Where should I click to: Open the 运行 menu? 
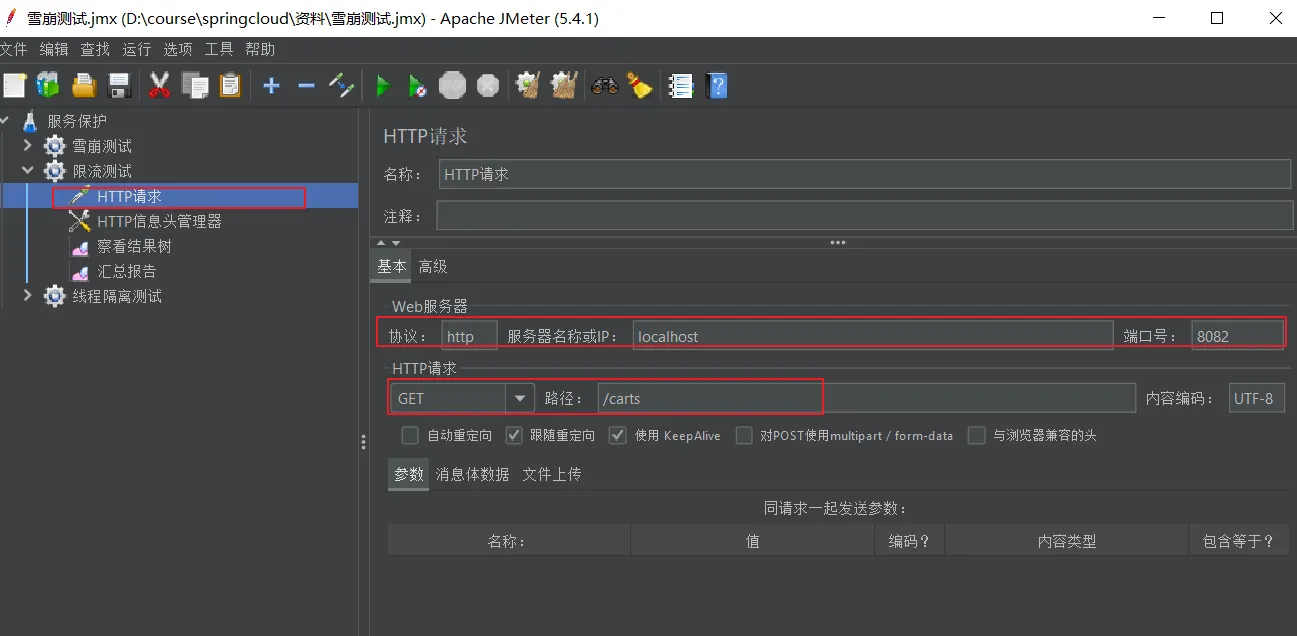(x=137, y=49)
